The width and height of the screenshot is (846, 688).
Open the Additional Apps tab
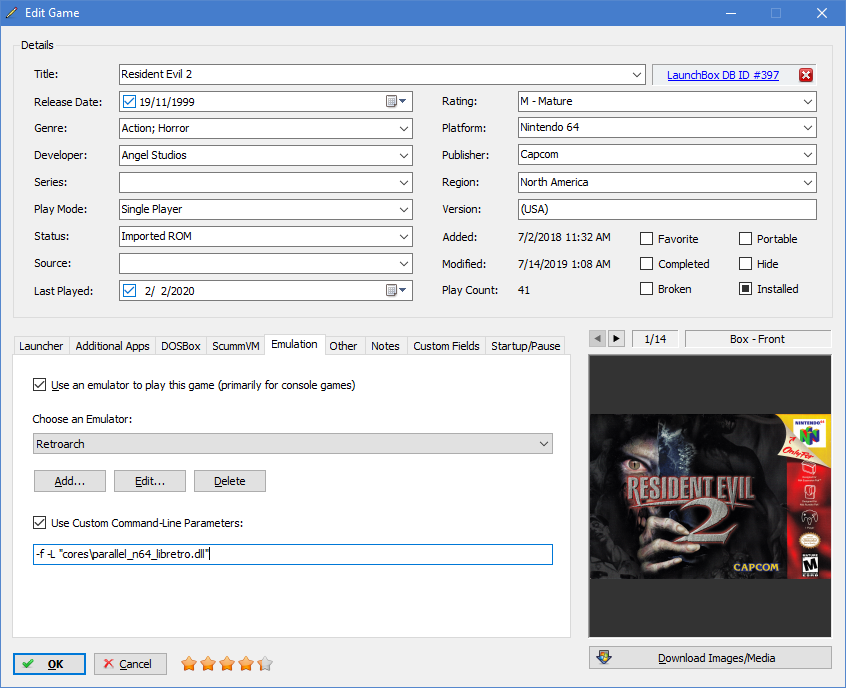[112, 346]
